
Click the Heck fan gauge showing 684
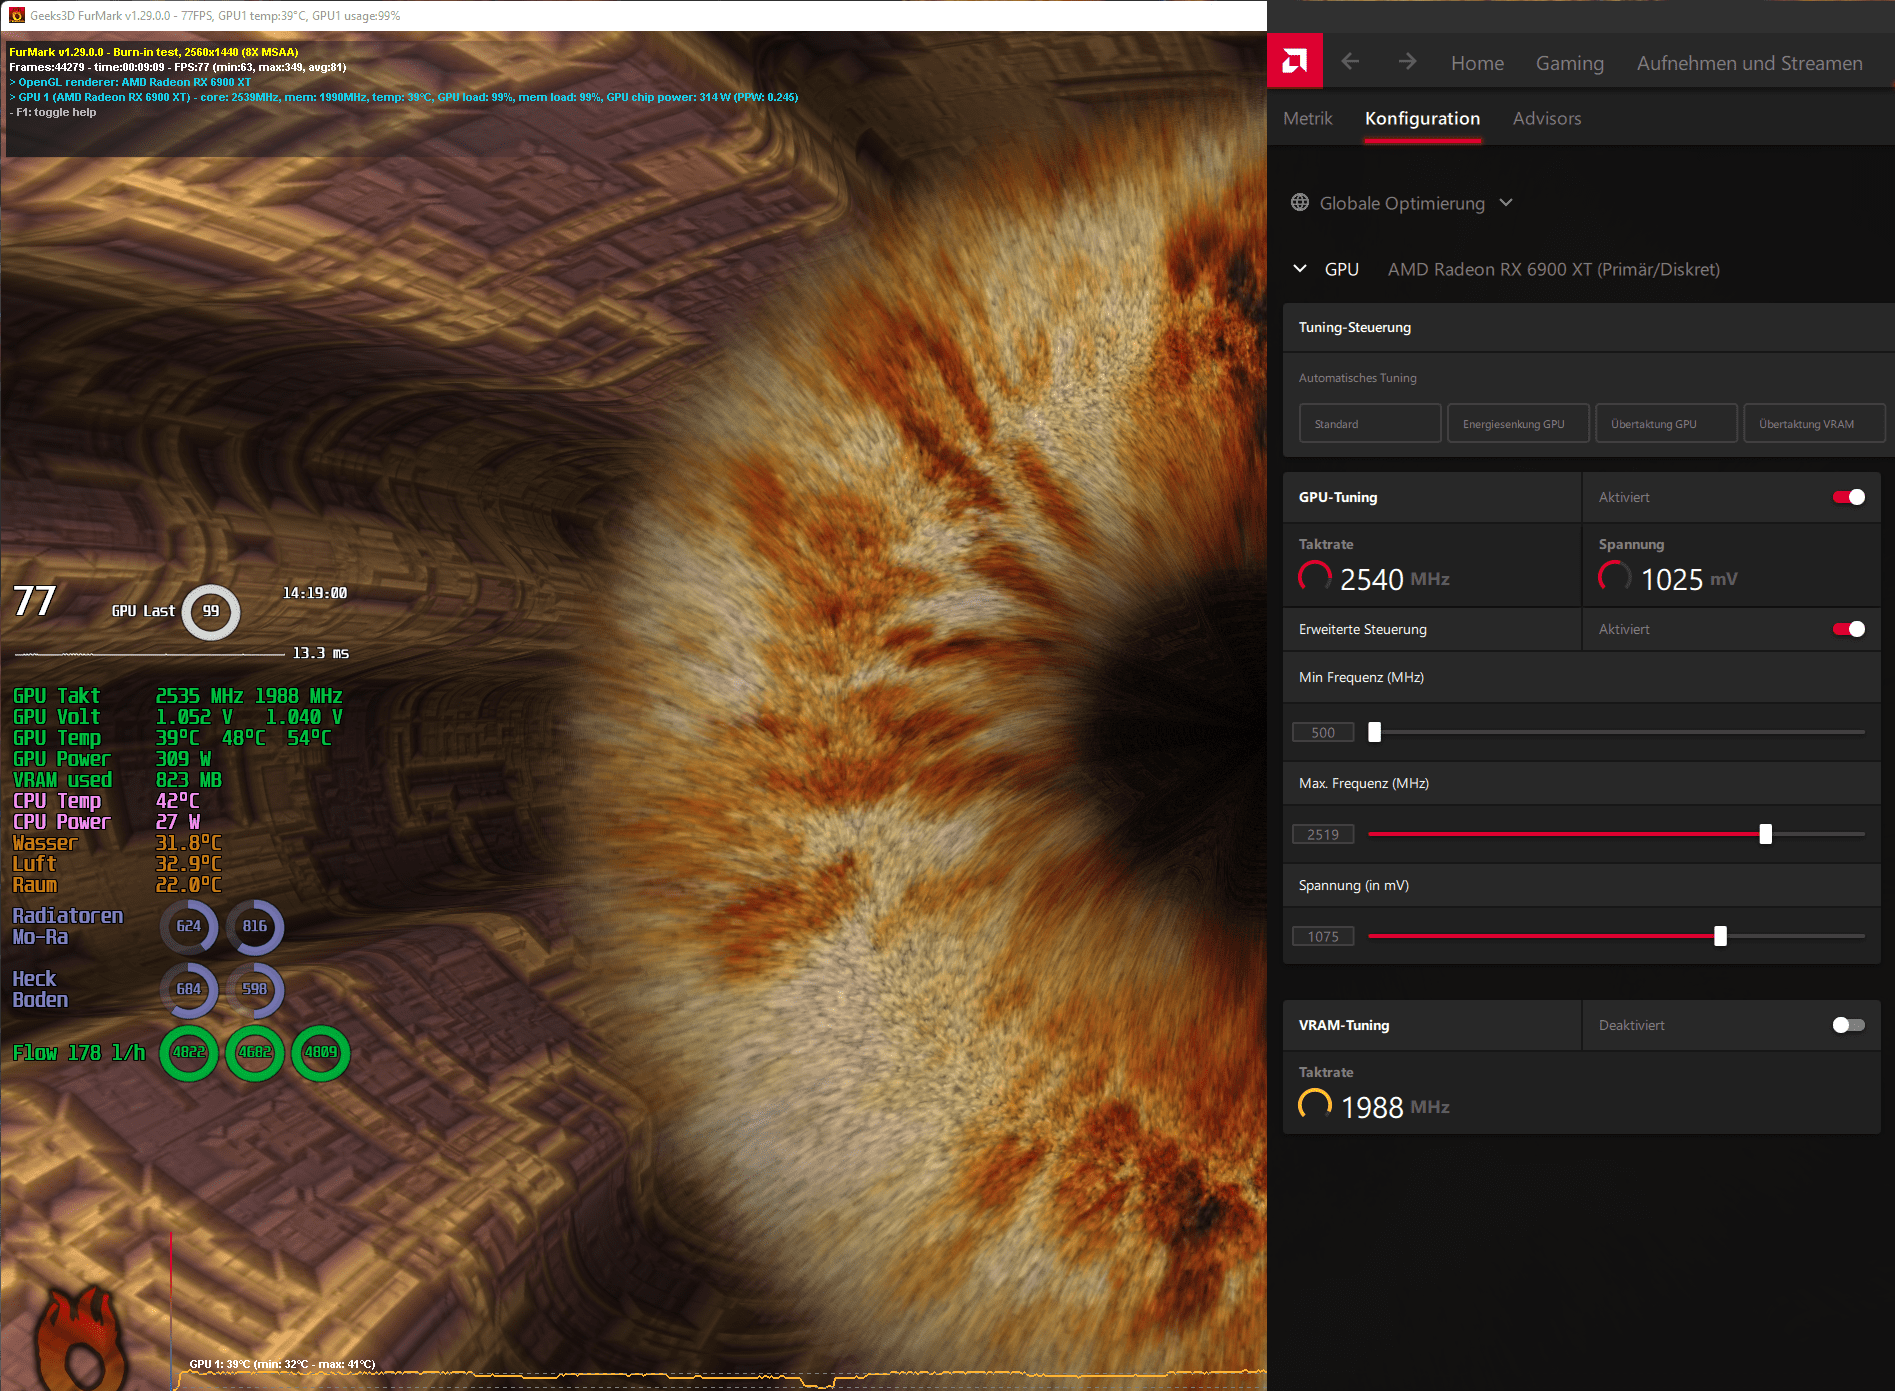pos(188,989)
